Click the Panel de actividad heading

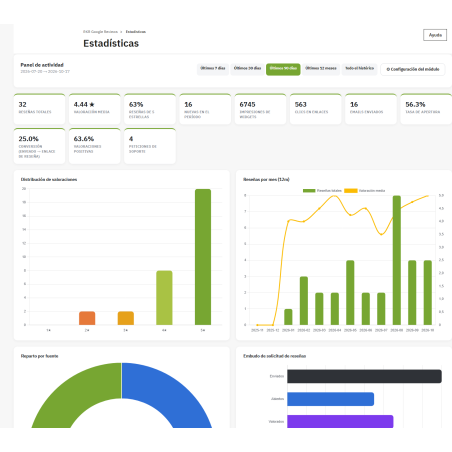pos(42,65)
